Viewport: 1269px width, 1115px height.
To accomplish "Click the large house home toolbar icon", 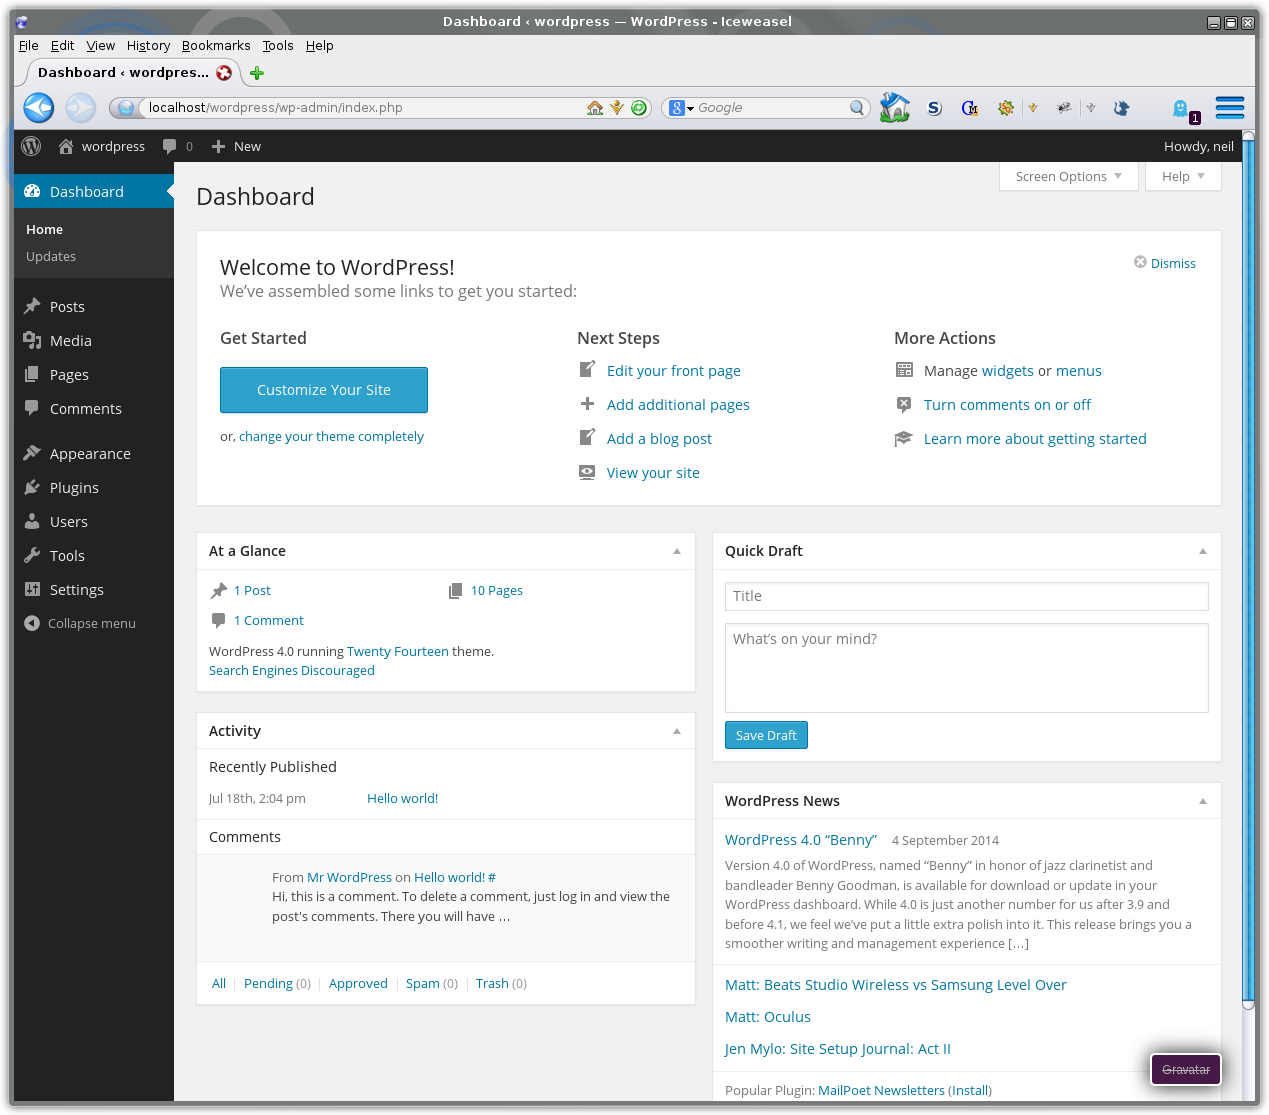I will (894, 107).
